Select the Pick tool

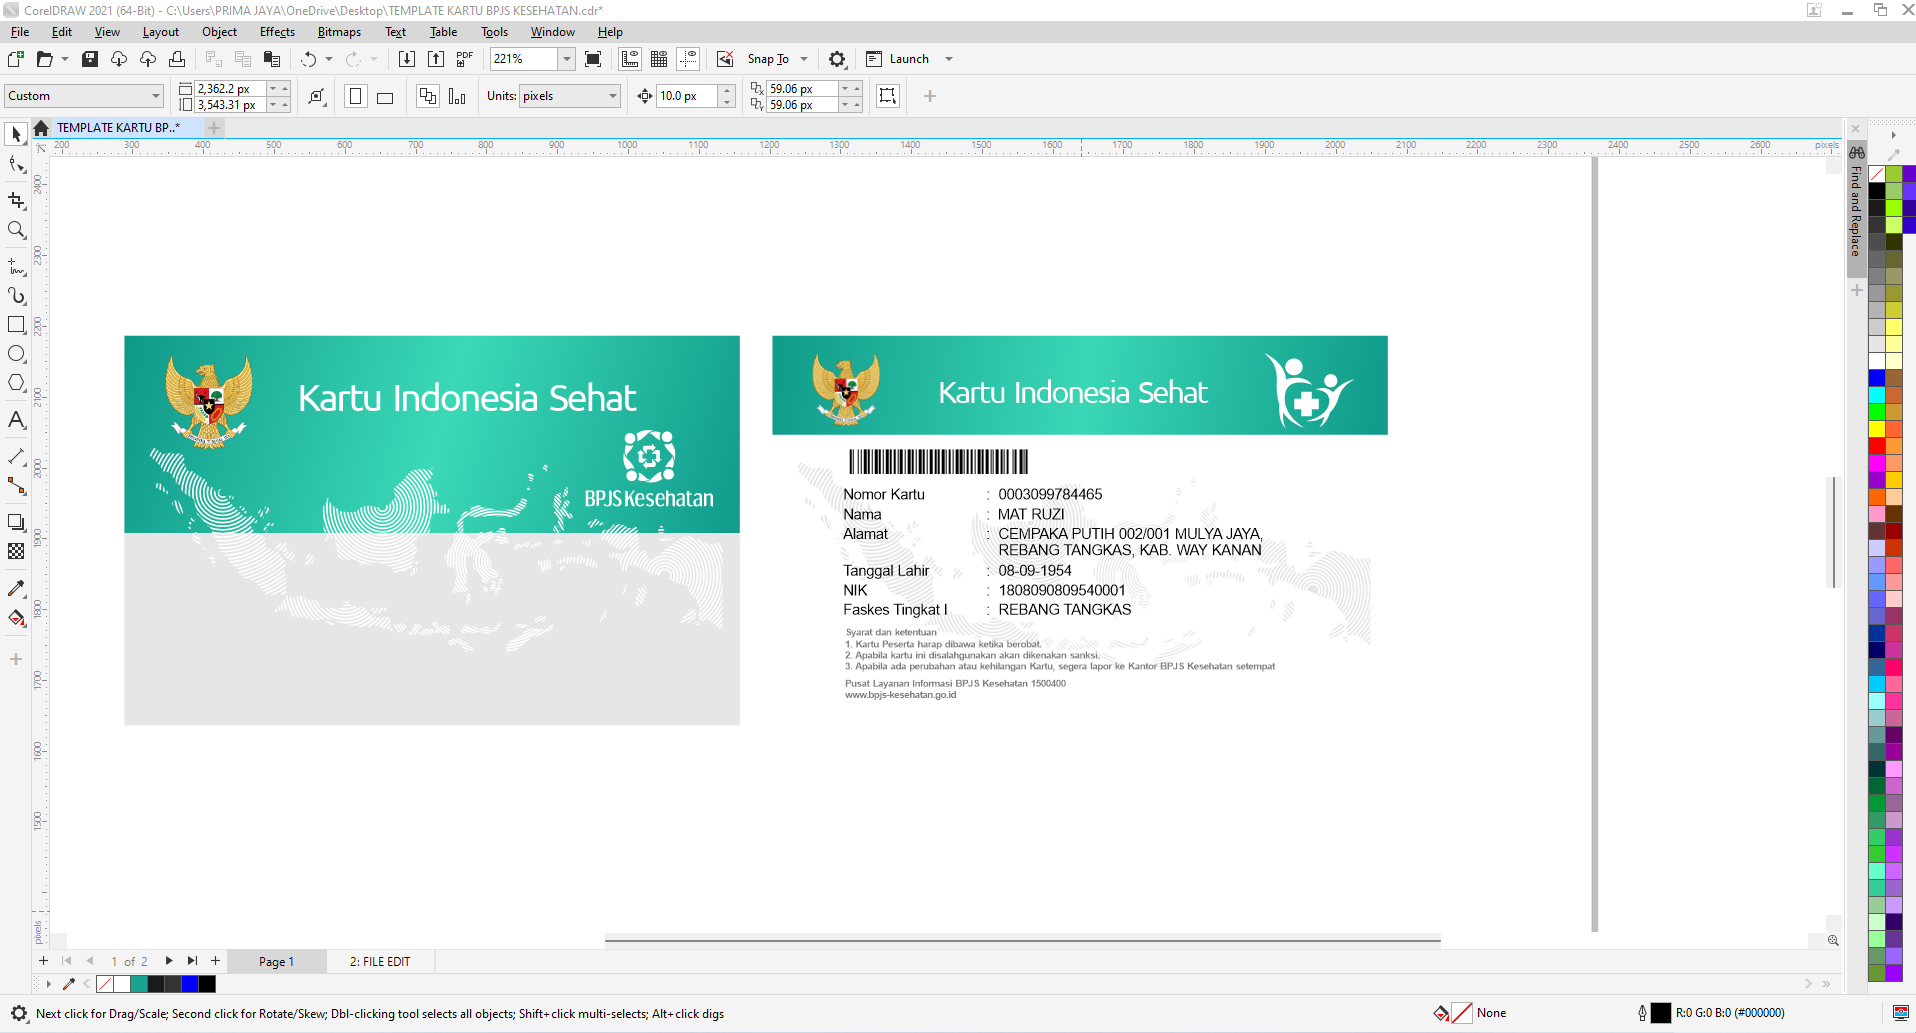pos(16,134)
